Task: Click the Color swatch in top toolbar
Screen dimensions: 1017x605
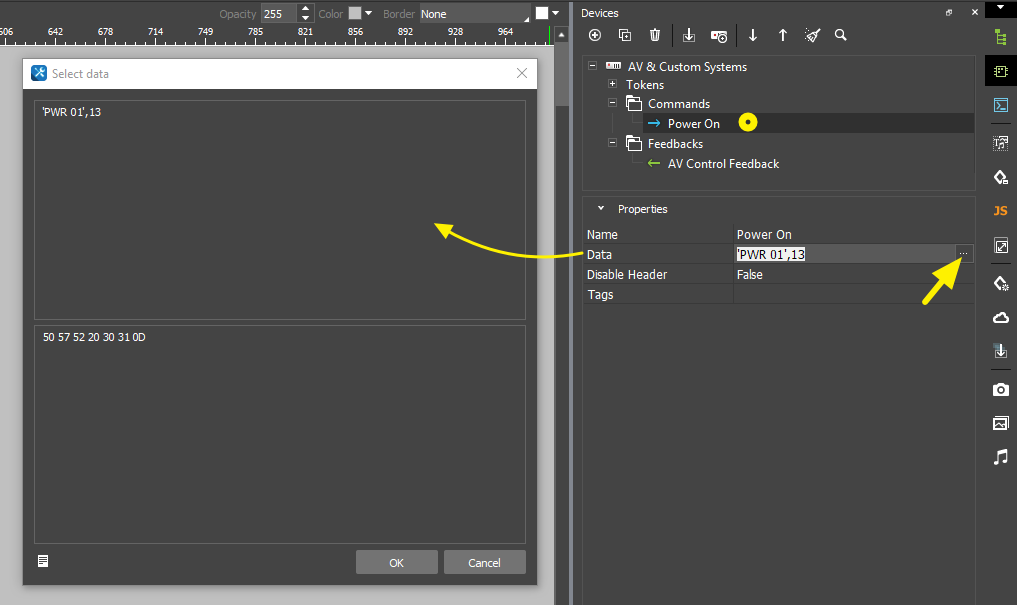Action: (x=354, y=14)
